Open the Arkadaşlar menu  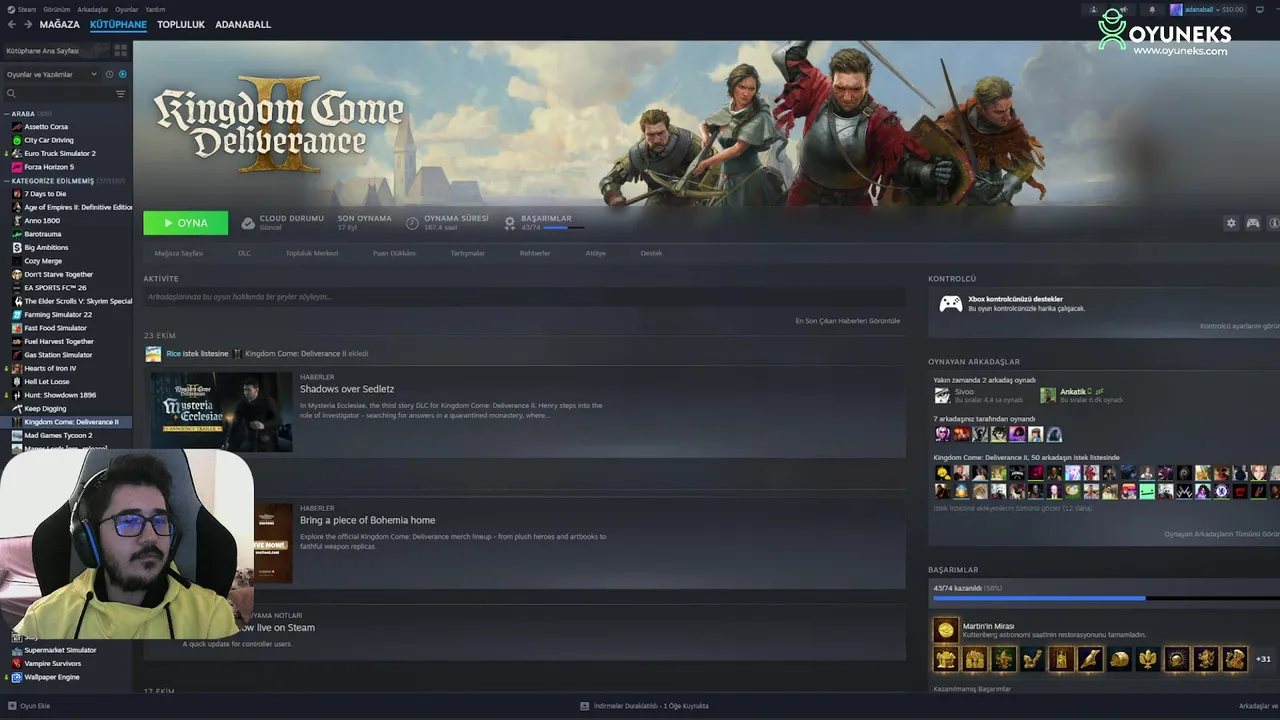(93, 9)
